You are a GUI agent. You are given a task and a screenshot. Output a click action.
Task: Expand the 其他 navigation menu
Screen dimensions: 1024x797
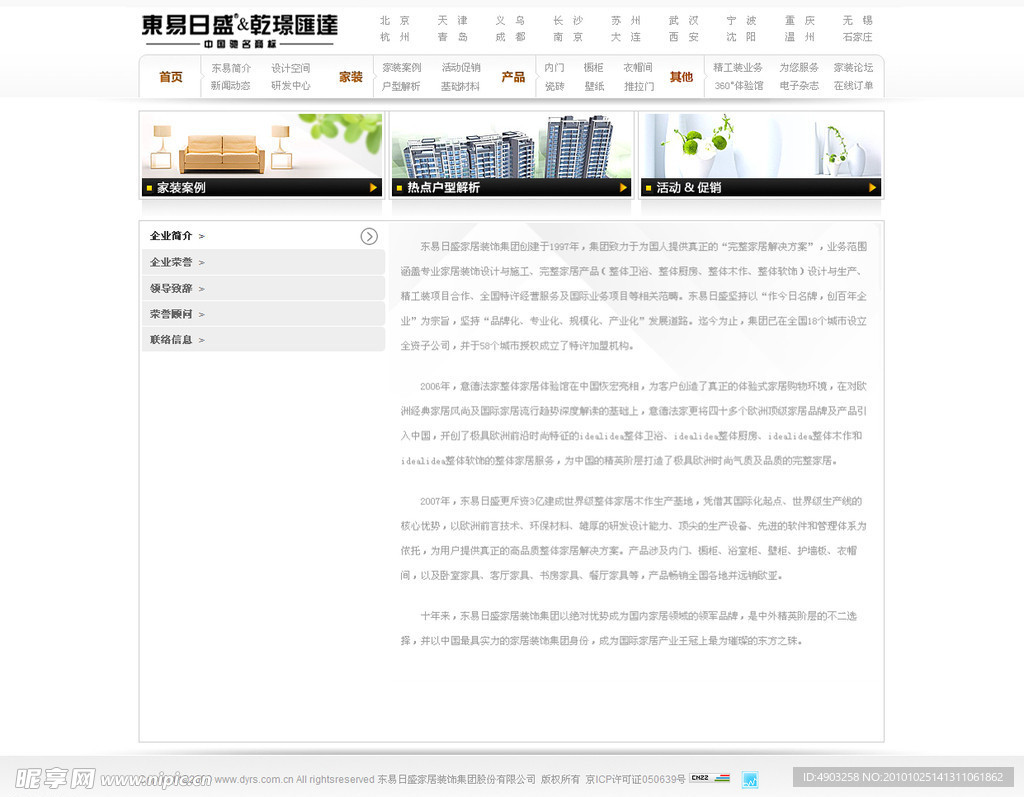(680, 76)
